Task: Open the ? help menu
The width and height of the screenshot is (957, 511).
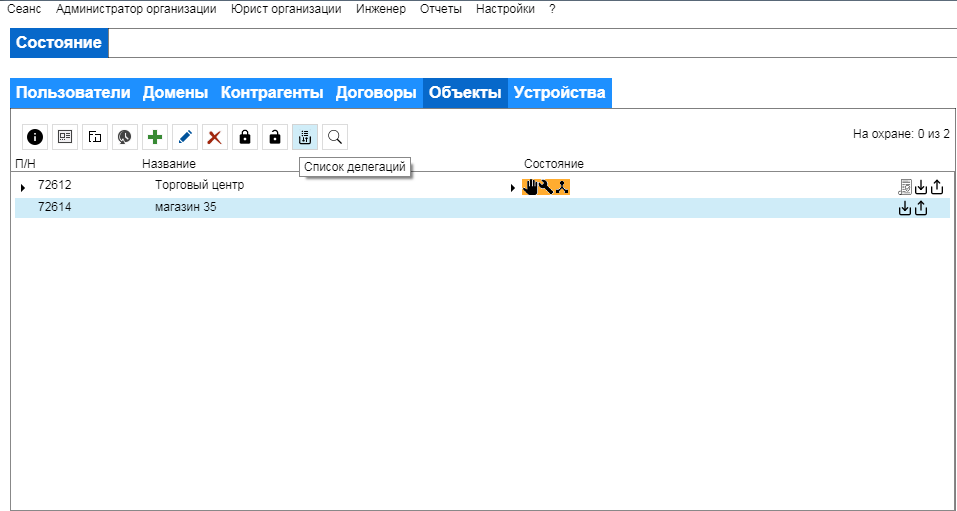Action: 552,9
